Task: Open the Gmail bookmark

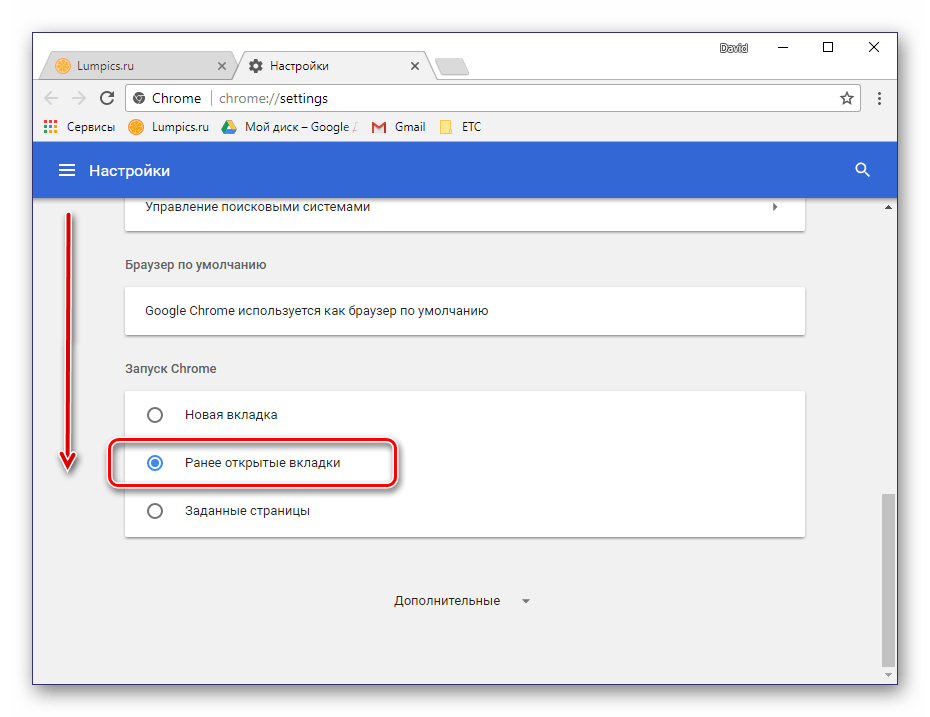Action: (399, 127)
